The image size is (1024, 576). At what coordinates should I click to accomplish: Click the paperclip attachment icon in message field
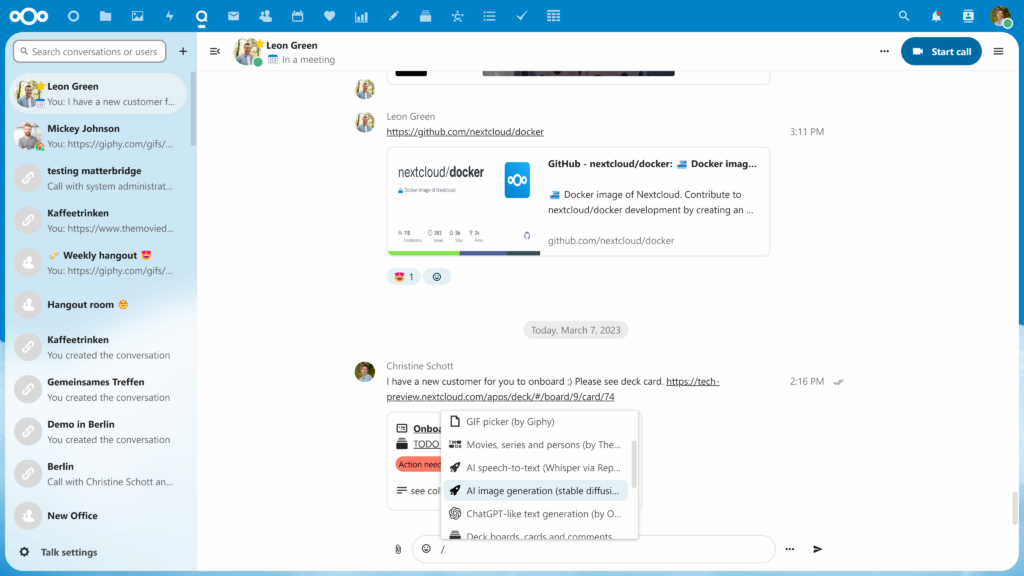point(396,549)
